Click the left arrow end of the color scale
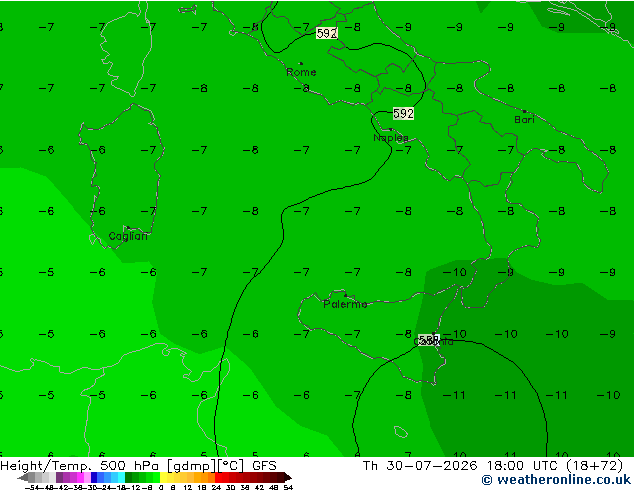The width and height of the screenshot is (634, 490). (x=22, y=477)
